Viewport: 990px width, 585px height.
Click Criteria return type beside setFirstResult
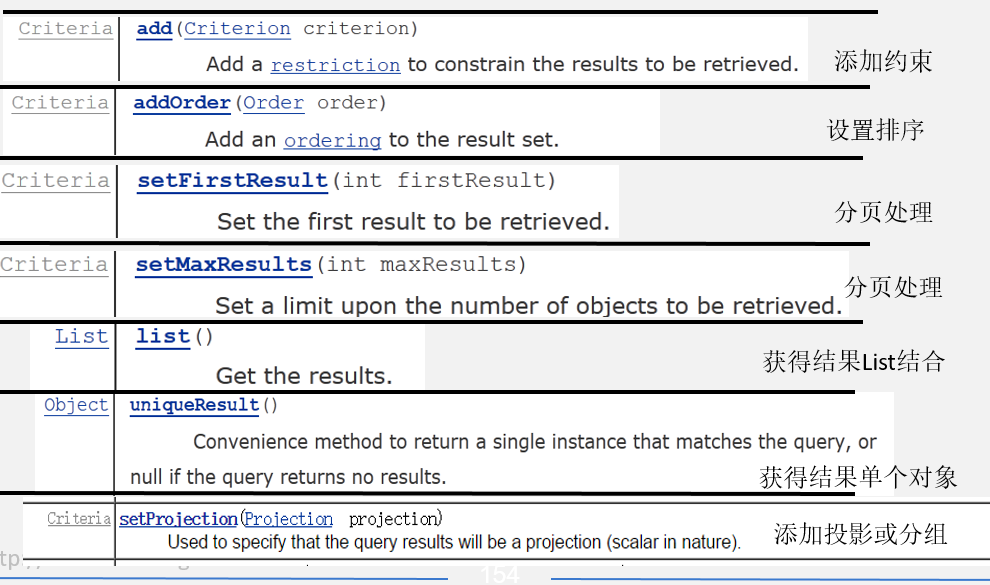click(56, 181)
